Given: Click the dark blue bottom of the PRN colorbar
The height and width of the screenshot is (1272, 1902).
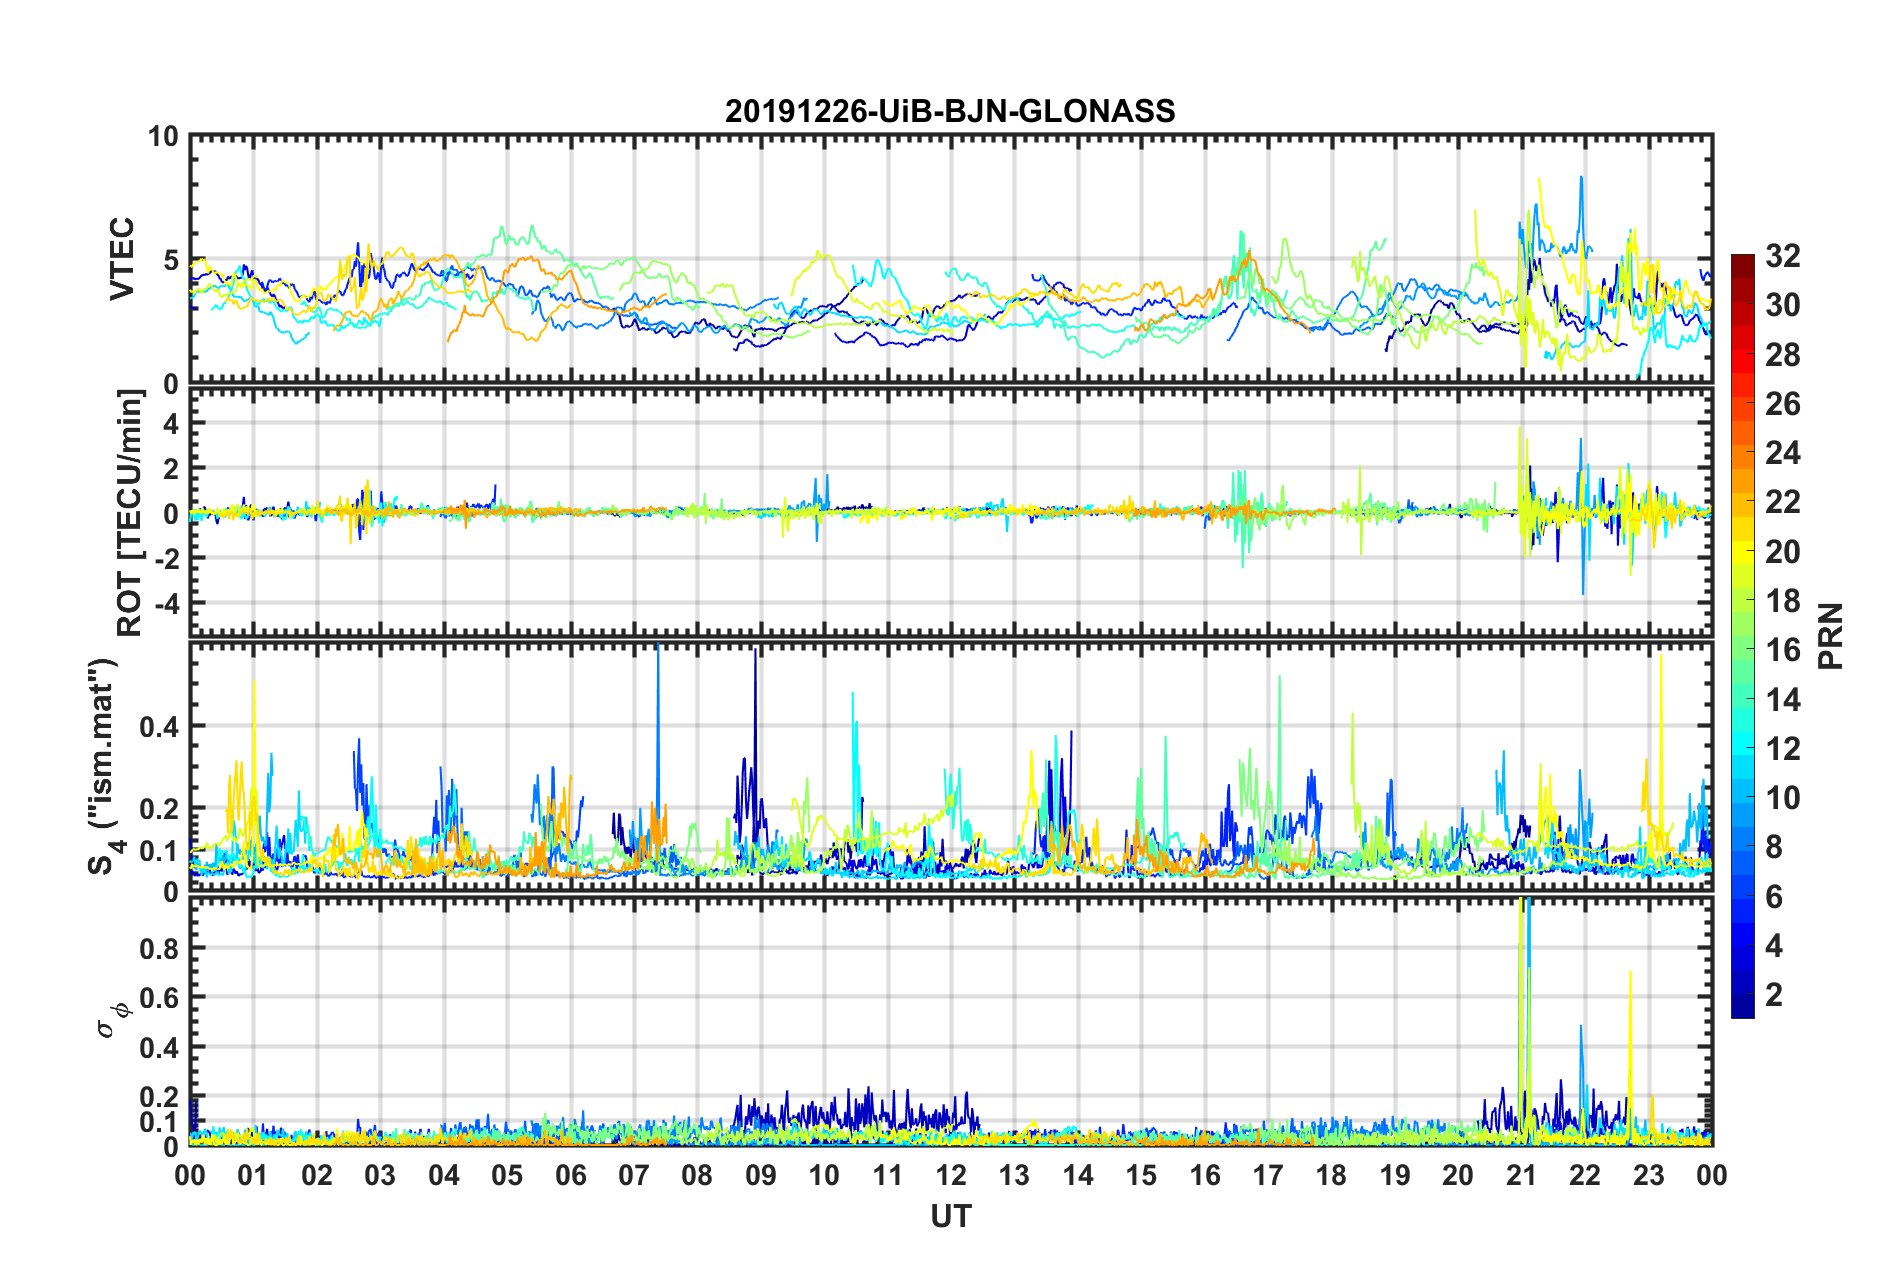Looking at the screenshot, I should 1743,1008.
